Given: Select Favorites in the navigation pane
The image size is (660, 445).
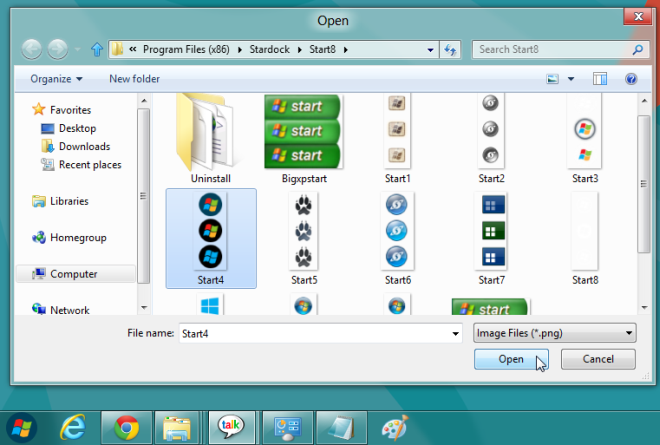Looking at the screenshot, I should pos(62,110).
